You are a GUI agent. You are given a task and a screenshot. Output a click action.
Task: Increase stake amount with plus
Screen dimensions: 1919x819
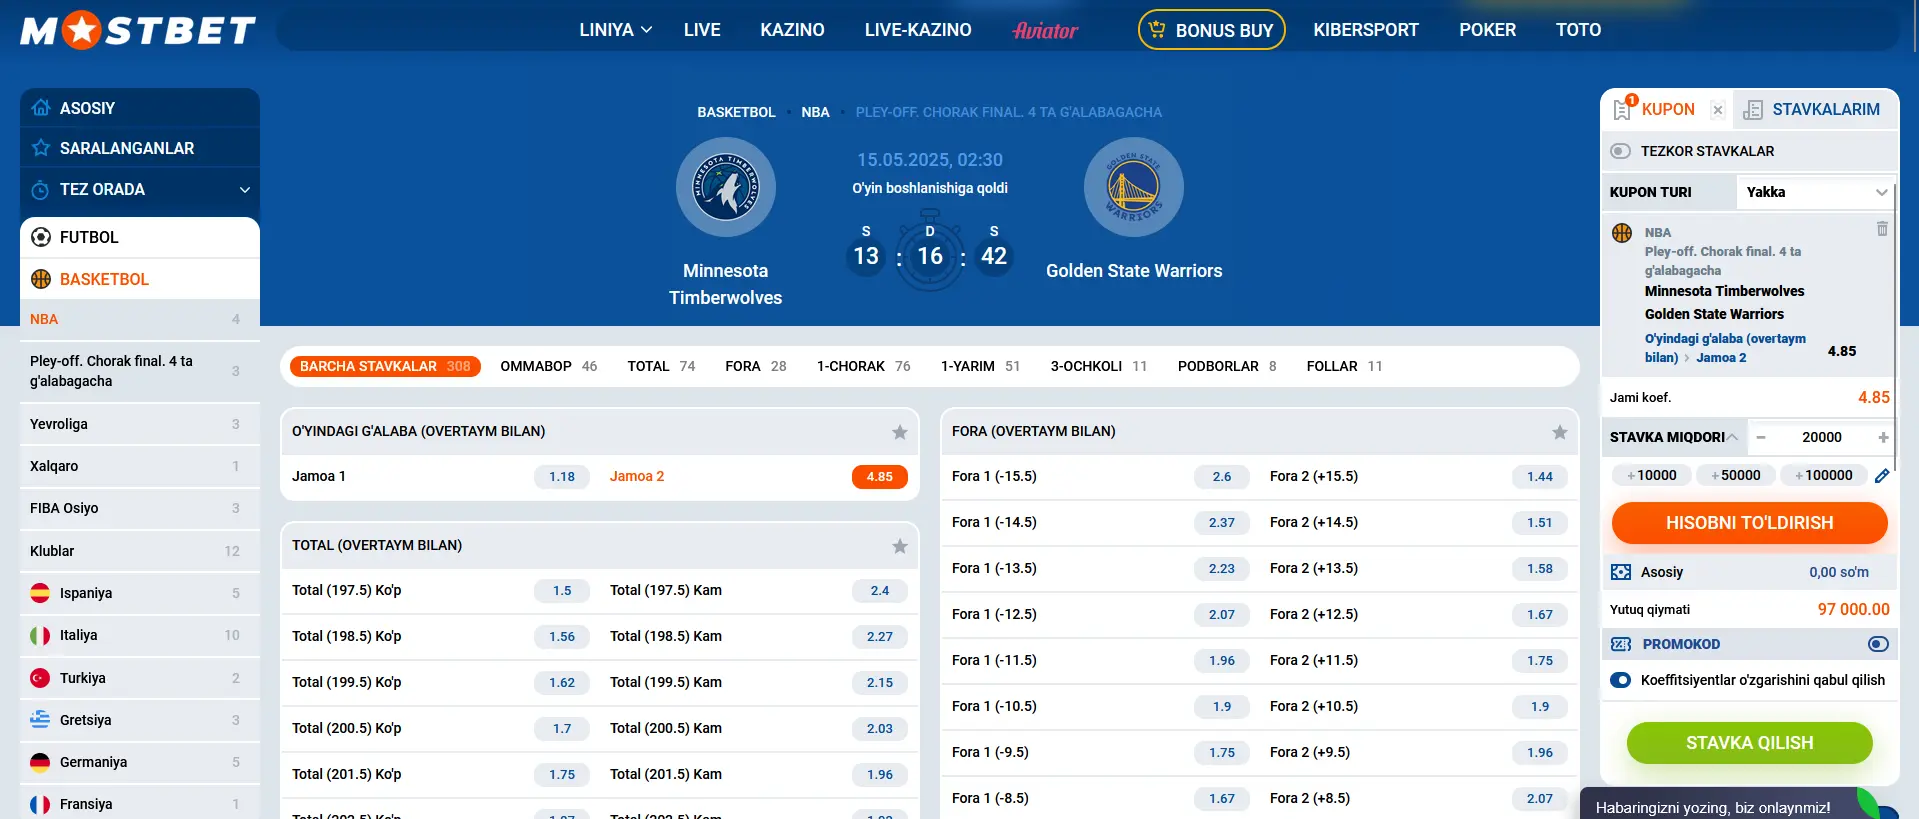point(1883,437)
